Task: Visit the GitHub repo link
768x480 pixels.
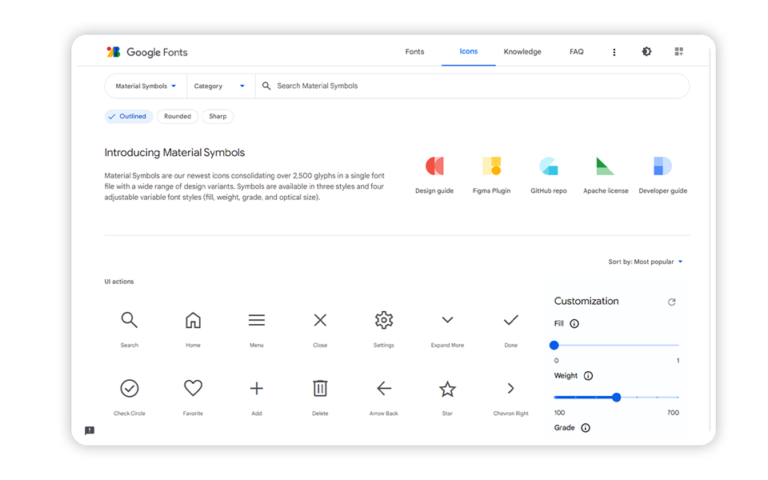Action: tap(549, 175)
